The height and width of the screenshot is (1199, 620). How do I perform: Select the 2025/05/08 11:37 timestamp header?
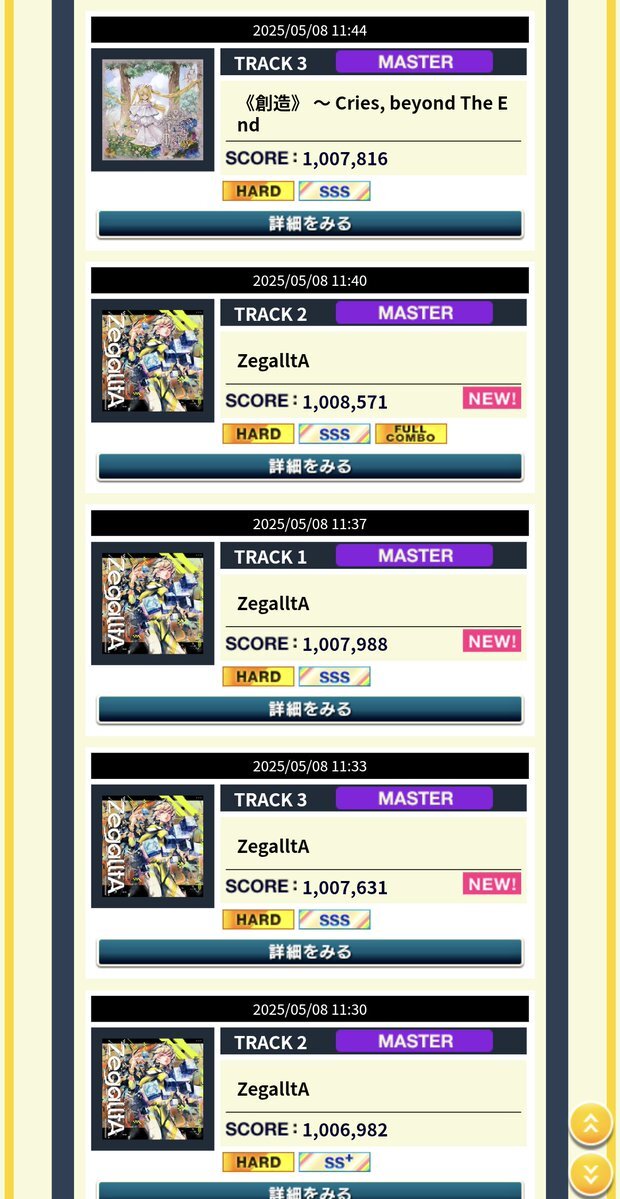click(x=310, y=524)
